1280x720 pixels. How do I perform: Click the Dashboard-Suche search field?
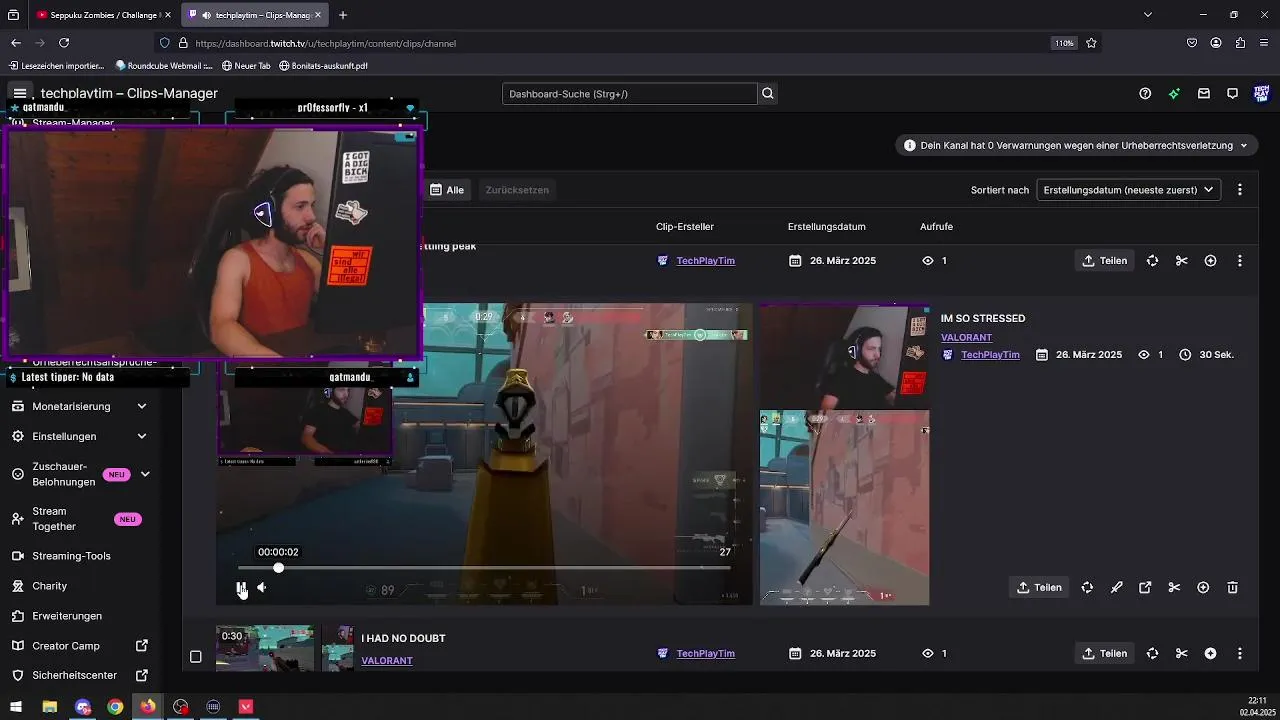pos(630,94)
